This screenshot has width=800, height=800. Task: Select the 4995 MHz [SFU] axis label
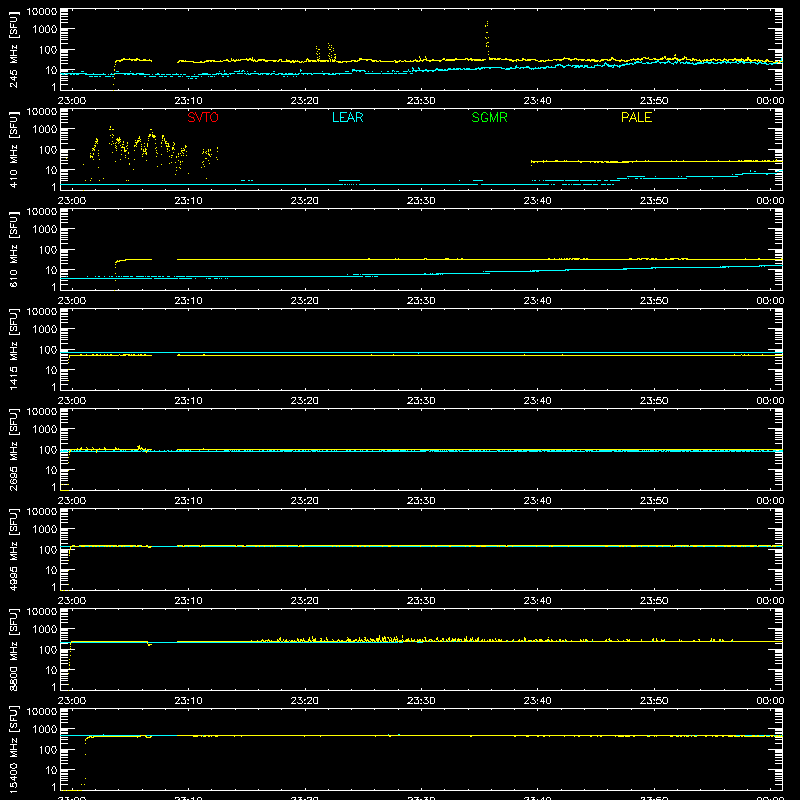pyautogui.click(x=14, y=549)
